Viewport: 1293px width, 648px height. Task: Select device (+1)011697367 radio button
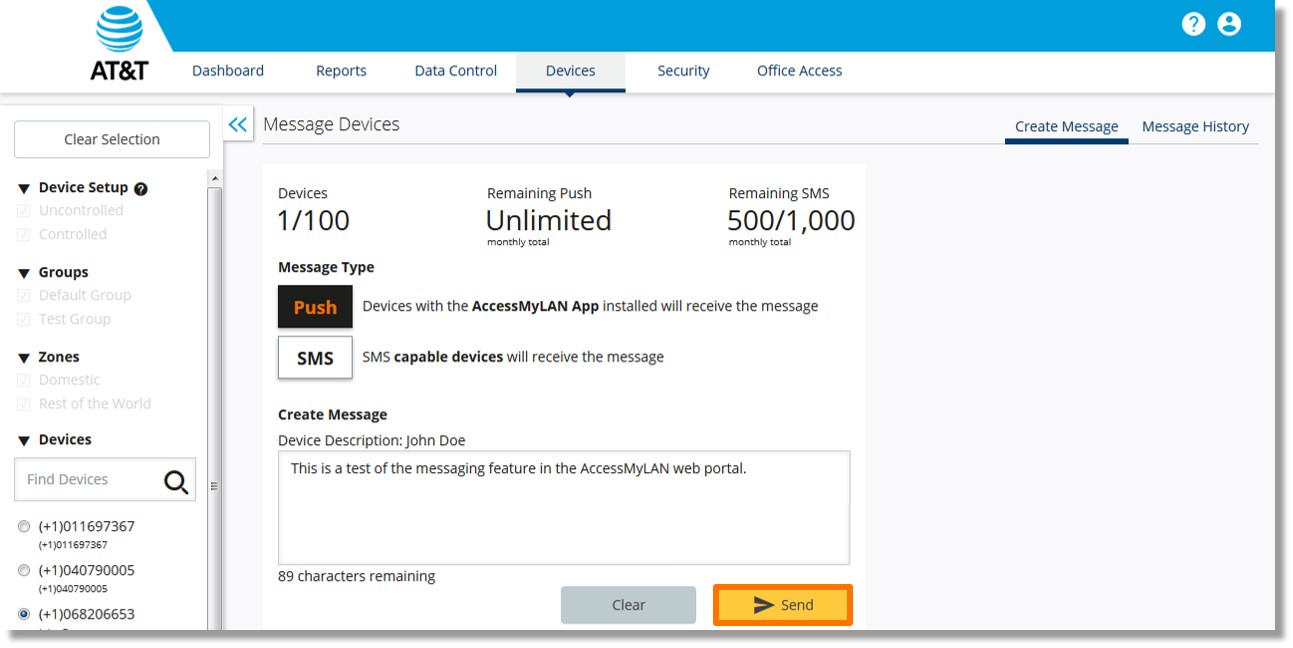(24, 527)
